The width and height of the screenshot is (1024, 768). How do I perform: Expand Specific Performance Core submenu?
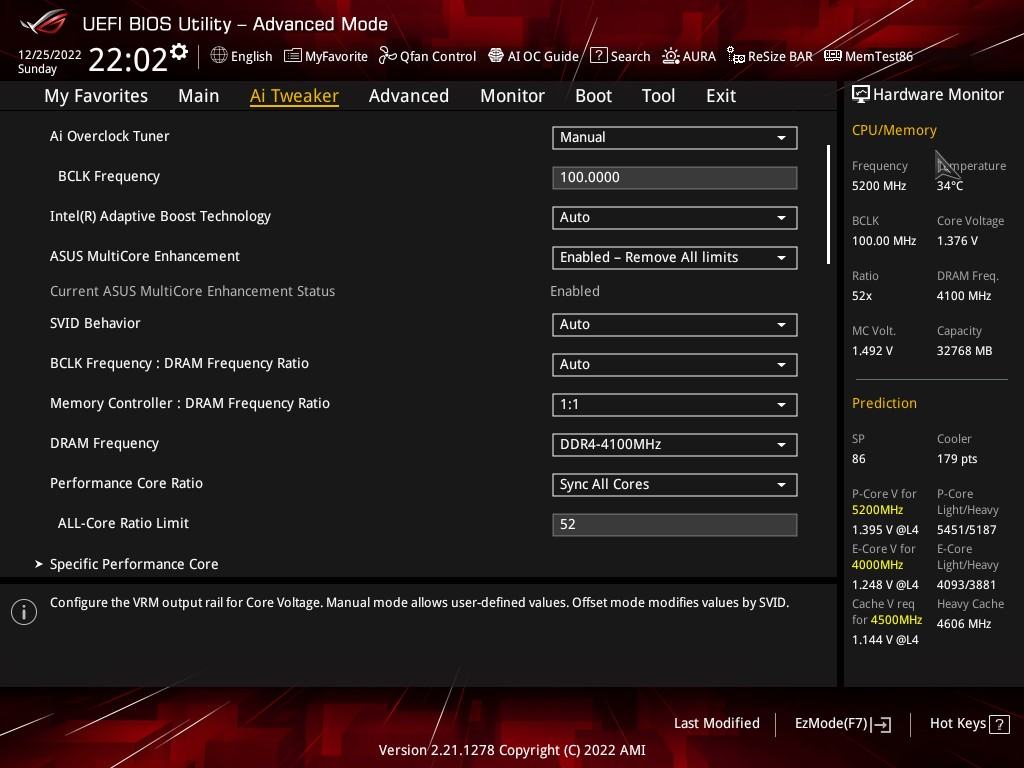(x=134, y=564)
